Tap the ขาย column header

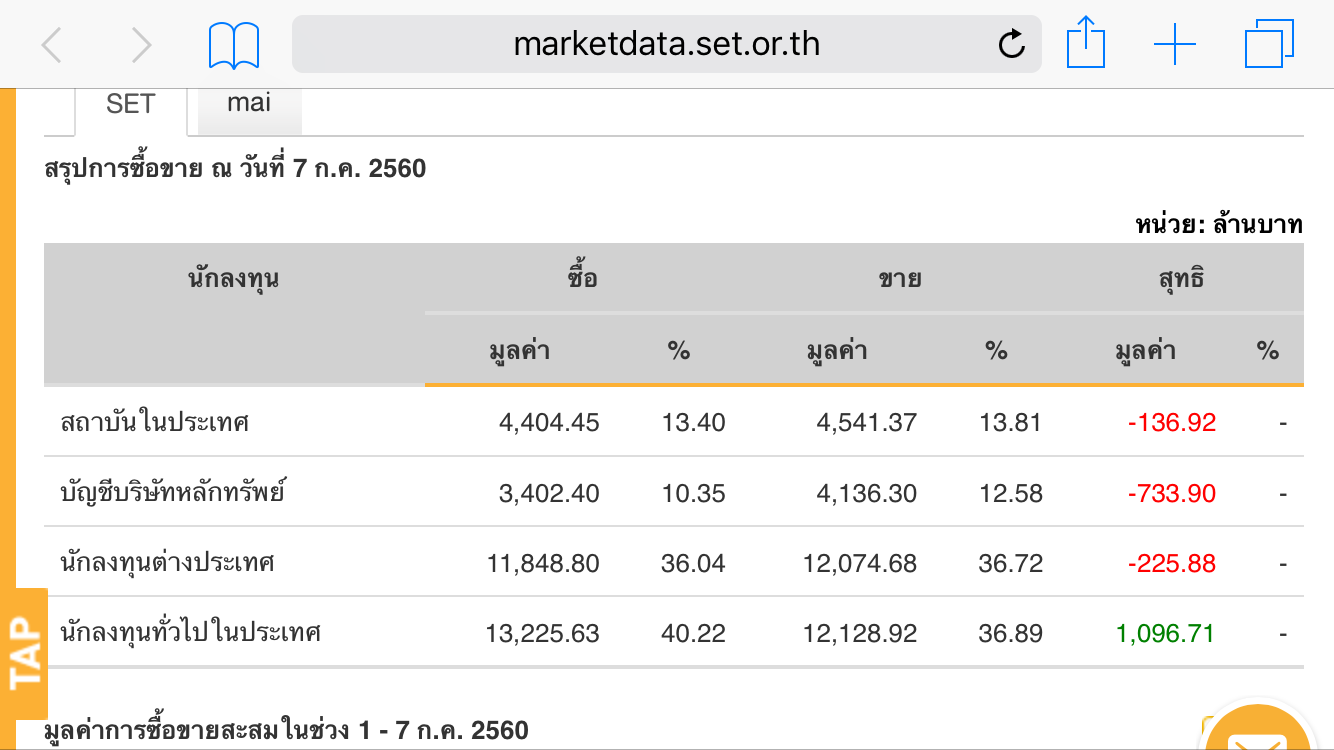900,279
